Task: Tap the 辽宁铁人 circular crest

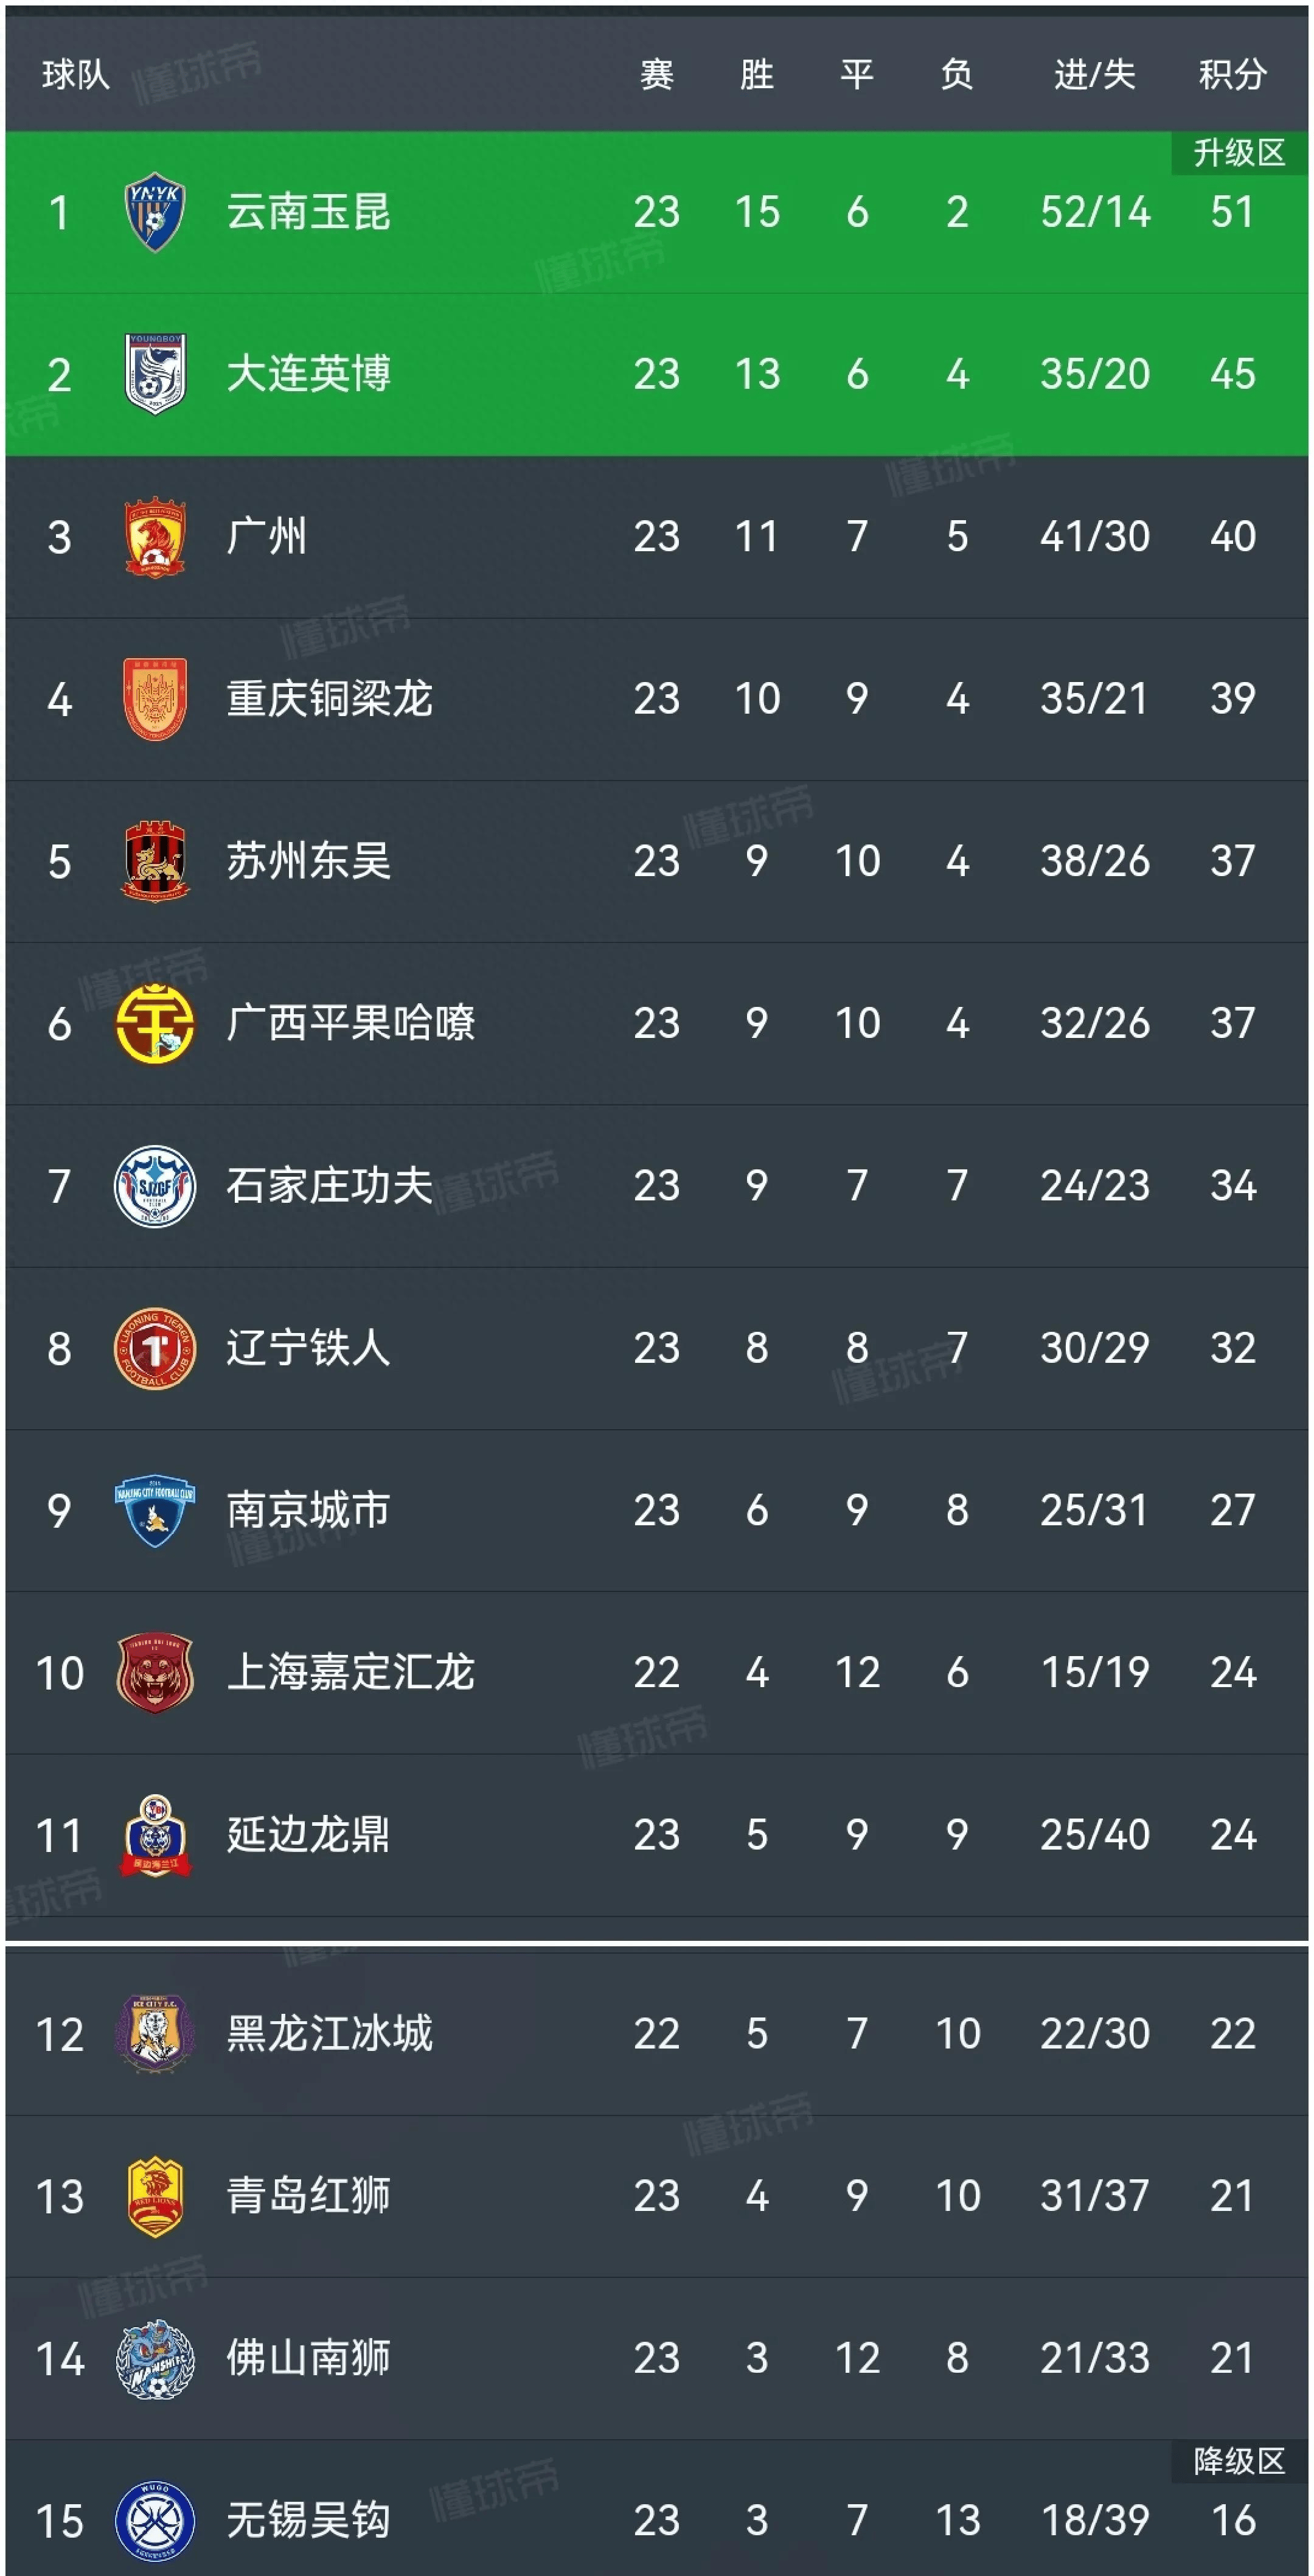Action: click(x=154, y=1348)
